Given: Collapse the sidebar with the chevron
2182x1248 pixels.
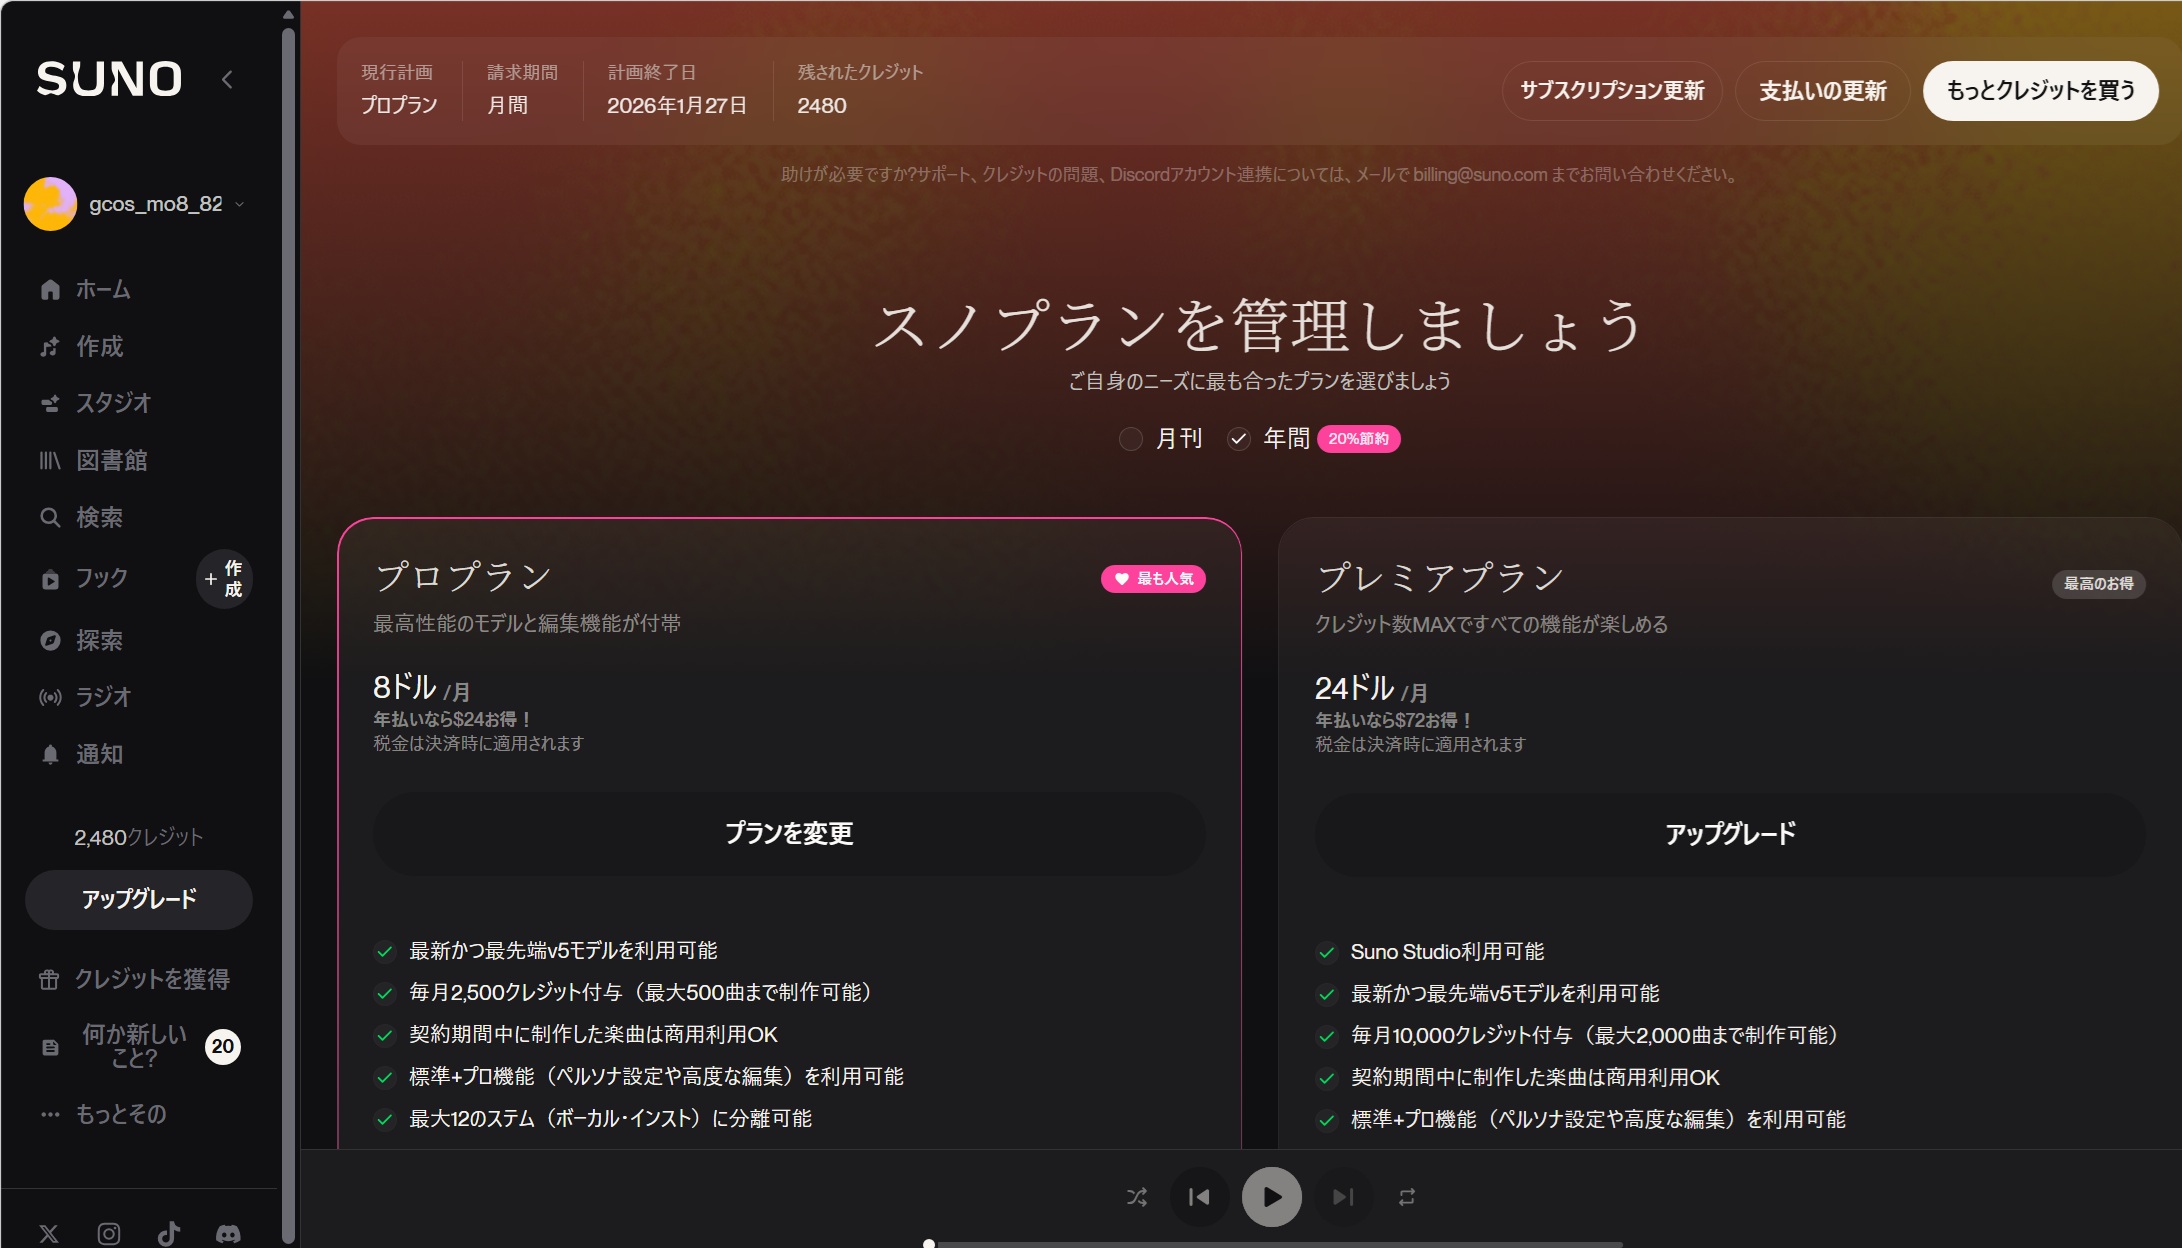Looking at the screenshot, I should point(227,80).
